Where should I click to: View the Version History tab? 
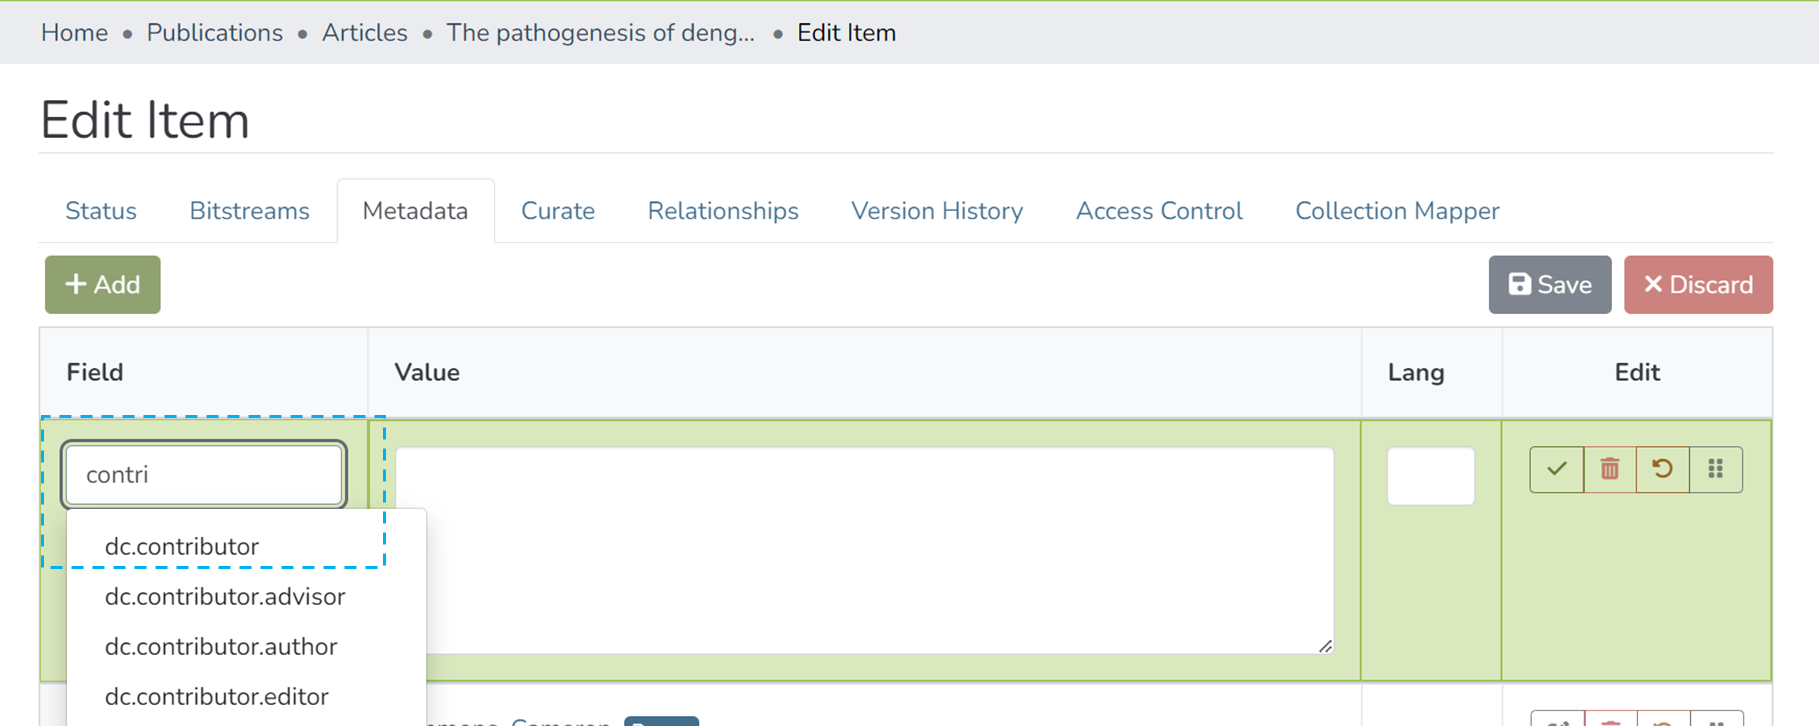click(936, 211)
